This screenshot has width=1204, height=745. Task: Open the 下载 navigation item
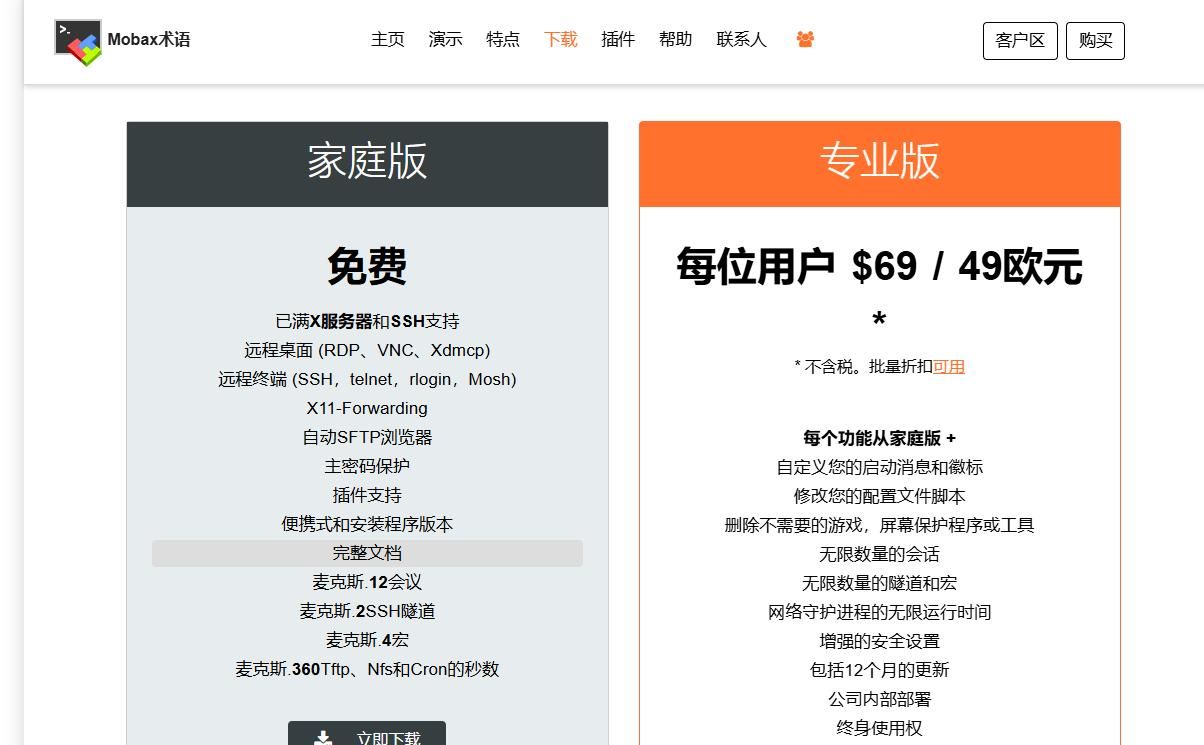[x=561, y=39]
